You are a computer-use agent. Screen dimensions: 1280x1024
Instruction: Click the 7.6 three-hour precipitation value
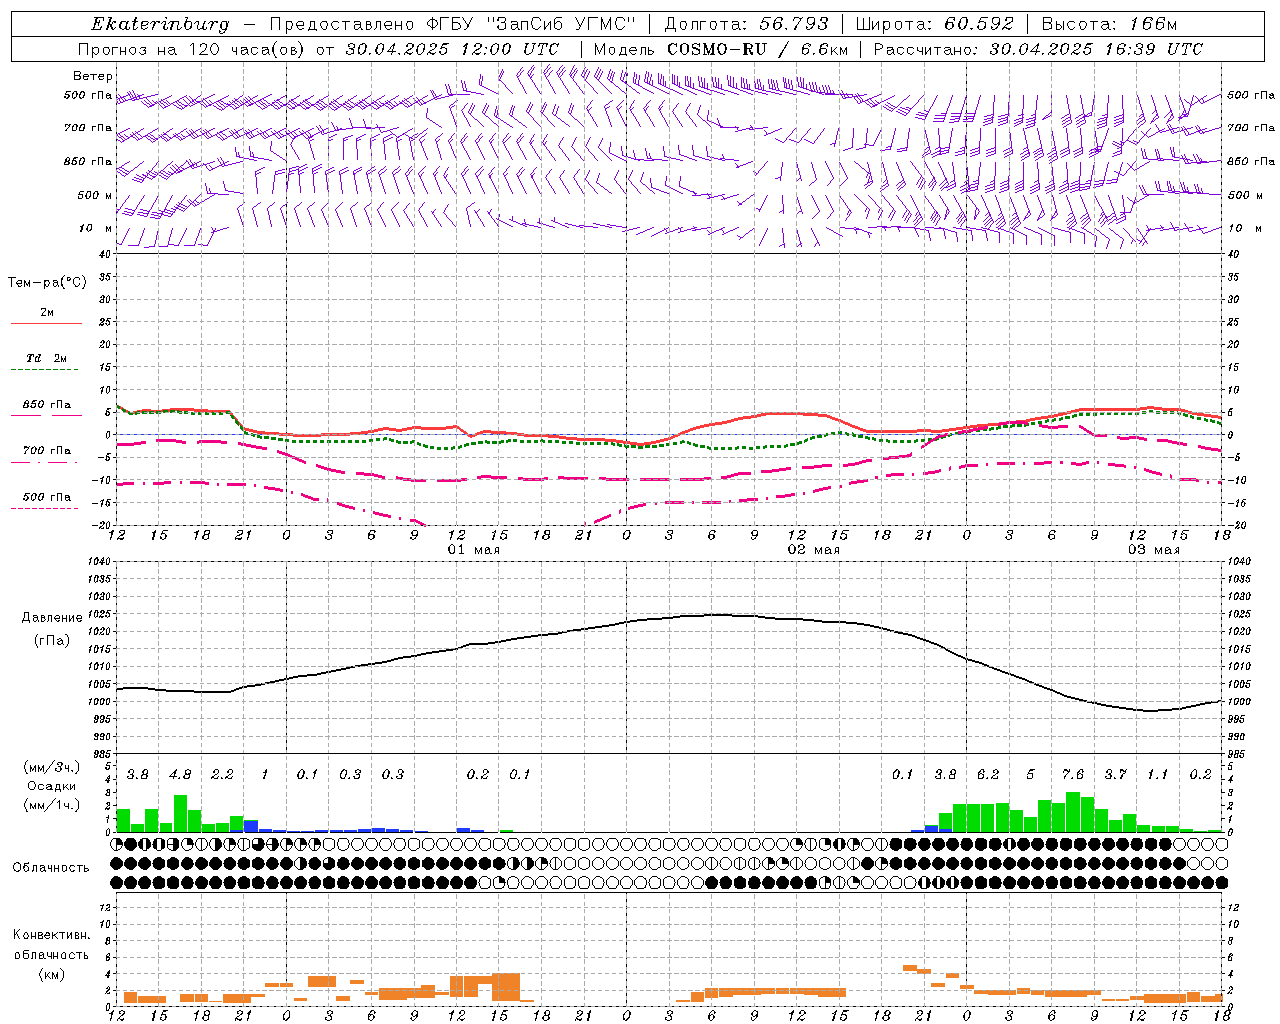tap(1073, 775)
